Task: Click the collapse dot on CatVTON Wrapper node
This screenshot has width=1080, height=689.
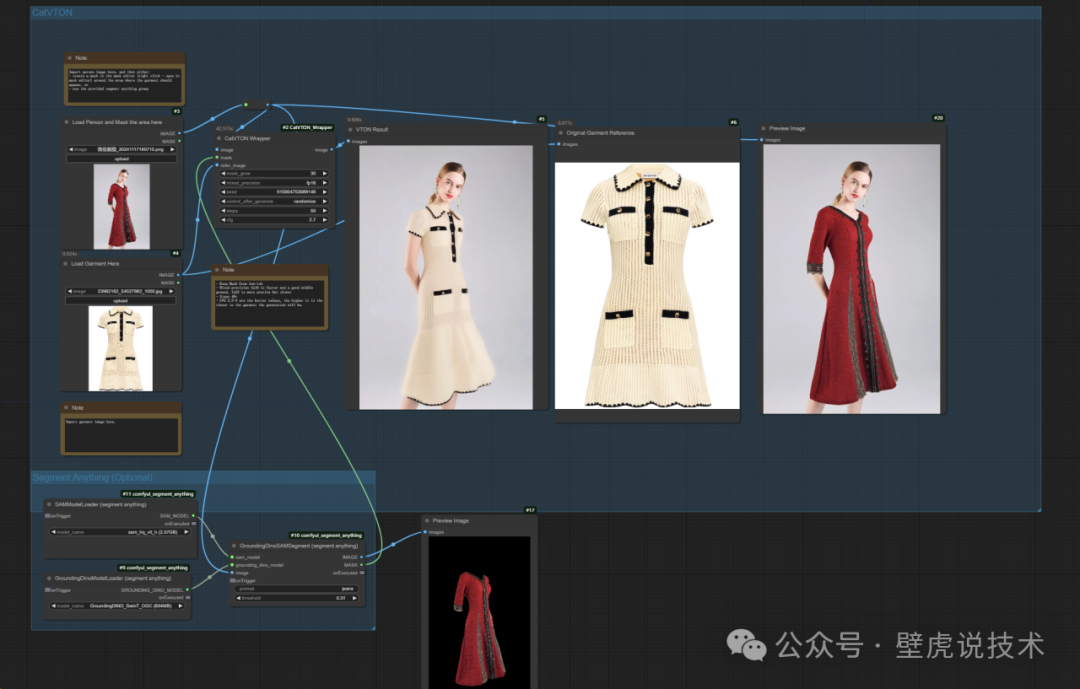Action: (218, 139)
